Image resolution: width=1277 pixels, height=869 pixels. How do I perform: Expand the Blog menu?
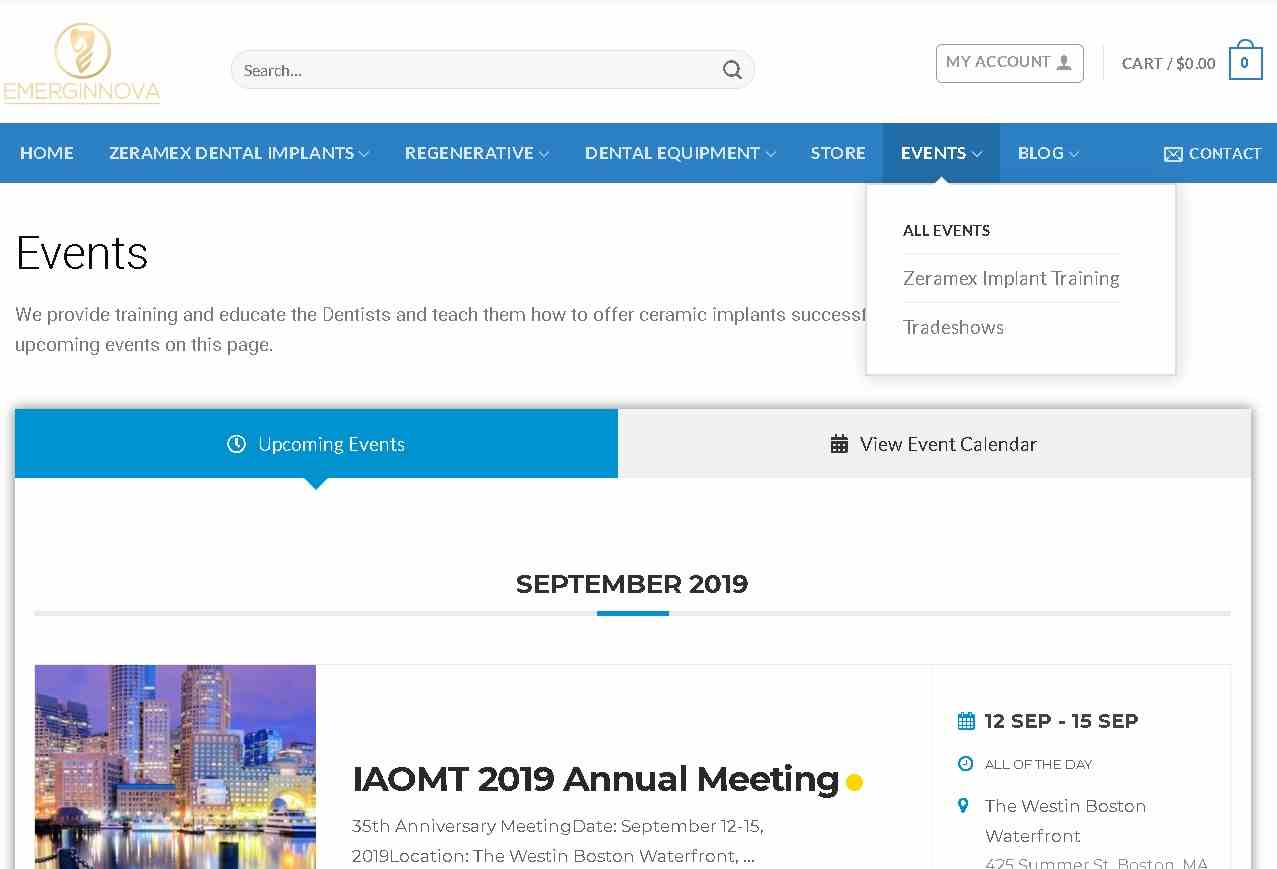(x=1047, y=153)
